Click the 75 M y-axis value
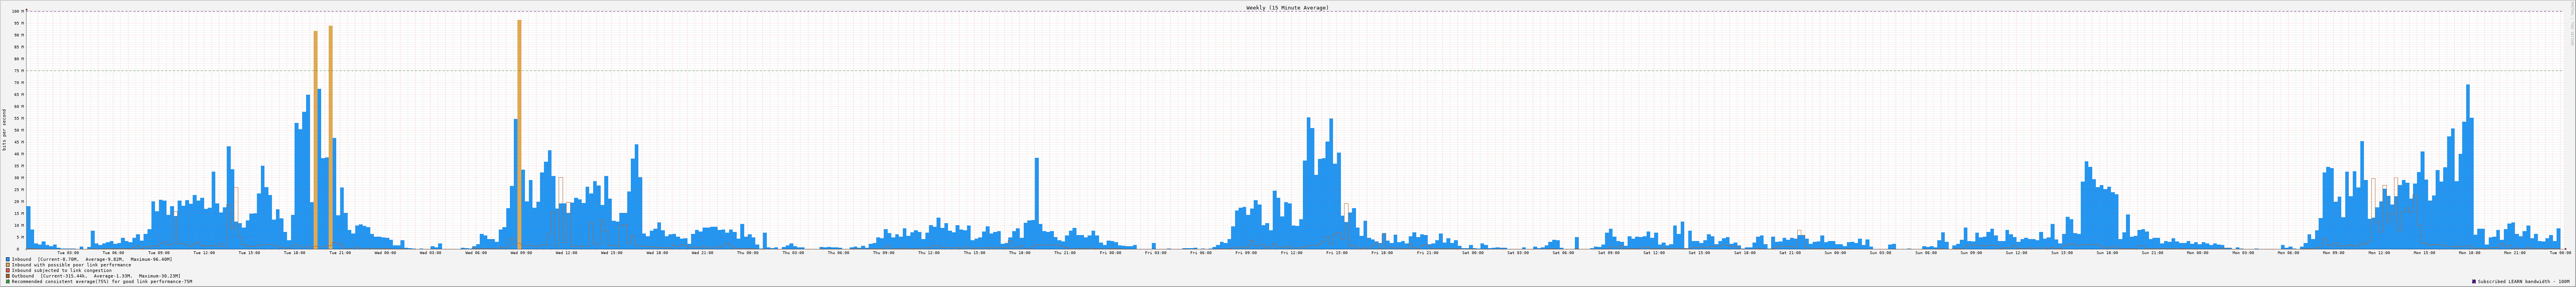This screenshot has width=2576, height=287. pyautogui.click(x=17, y=71)
